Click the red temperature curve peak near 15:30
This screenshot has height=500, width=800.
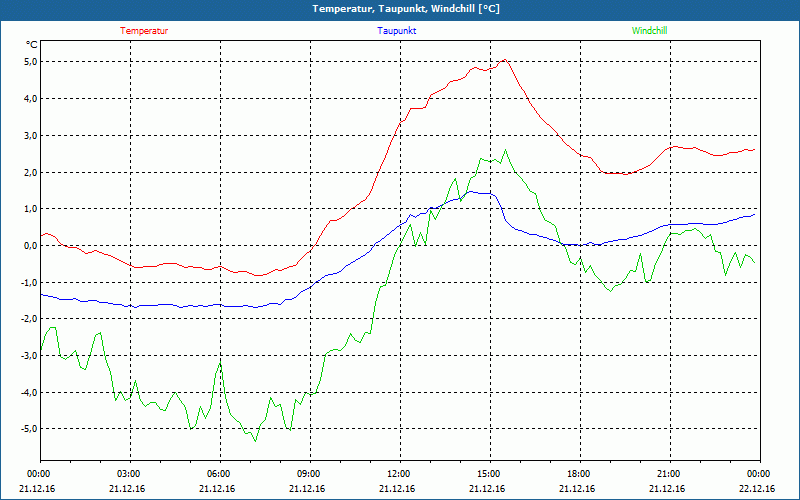click(x=505, y=60)
